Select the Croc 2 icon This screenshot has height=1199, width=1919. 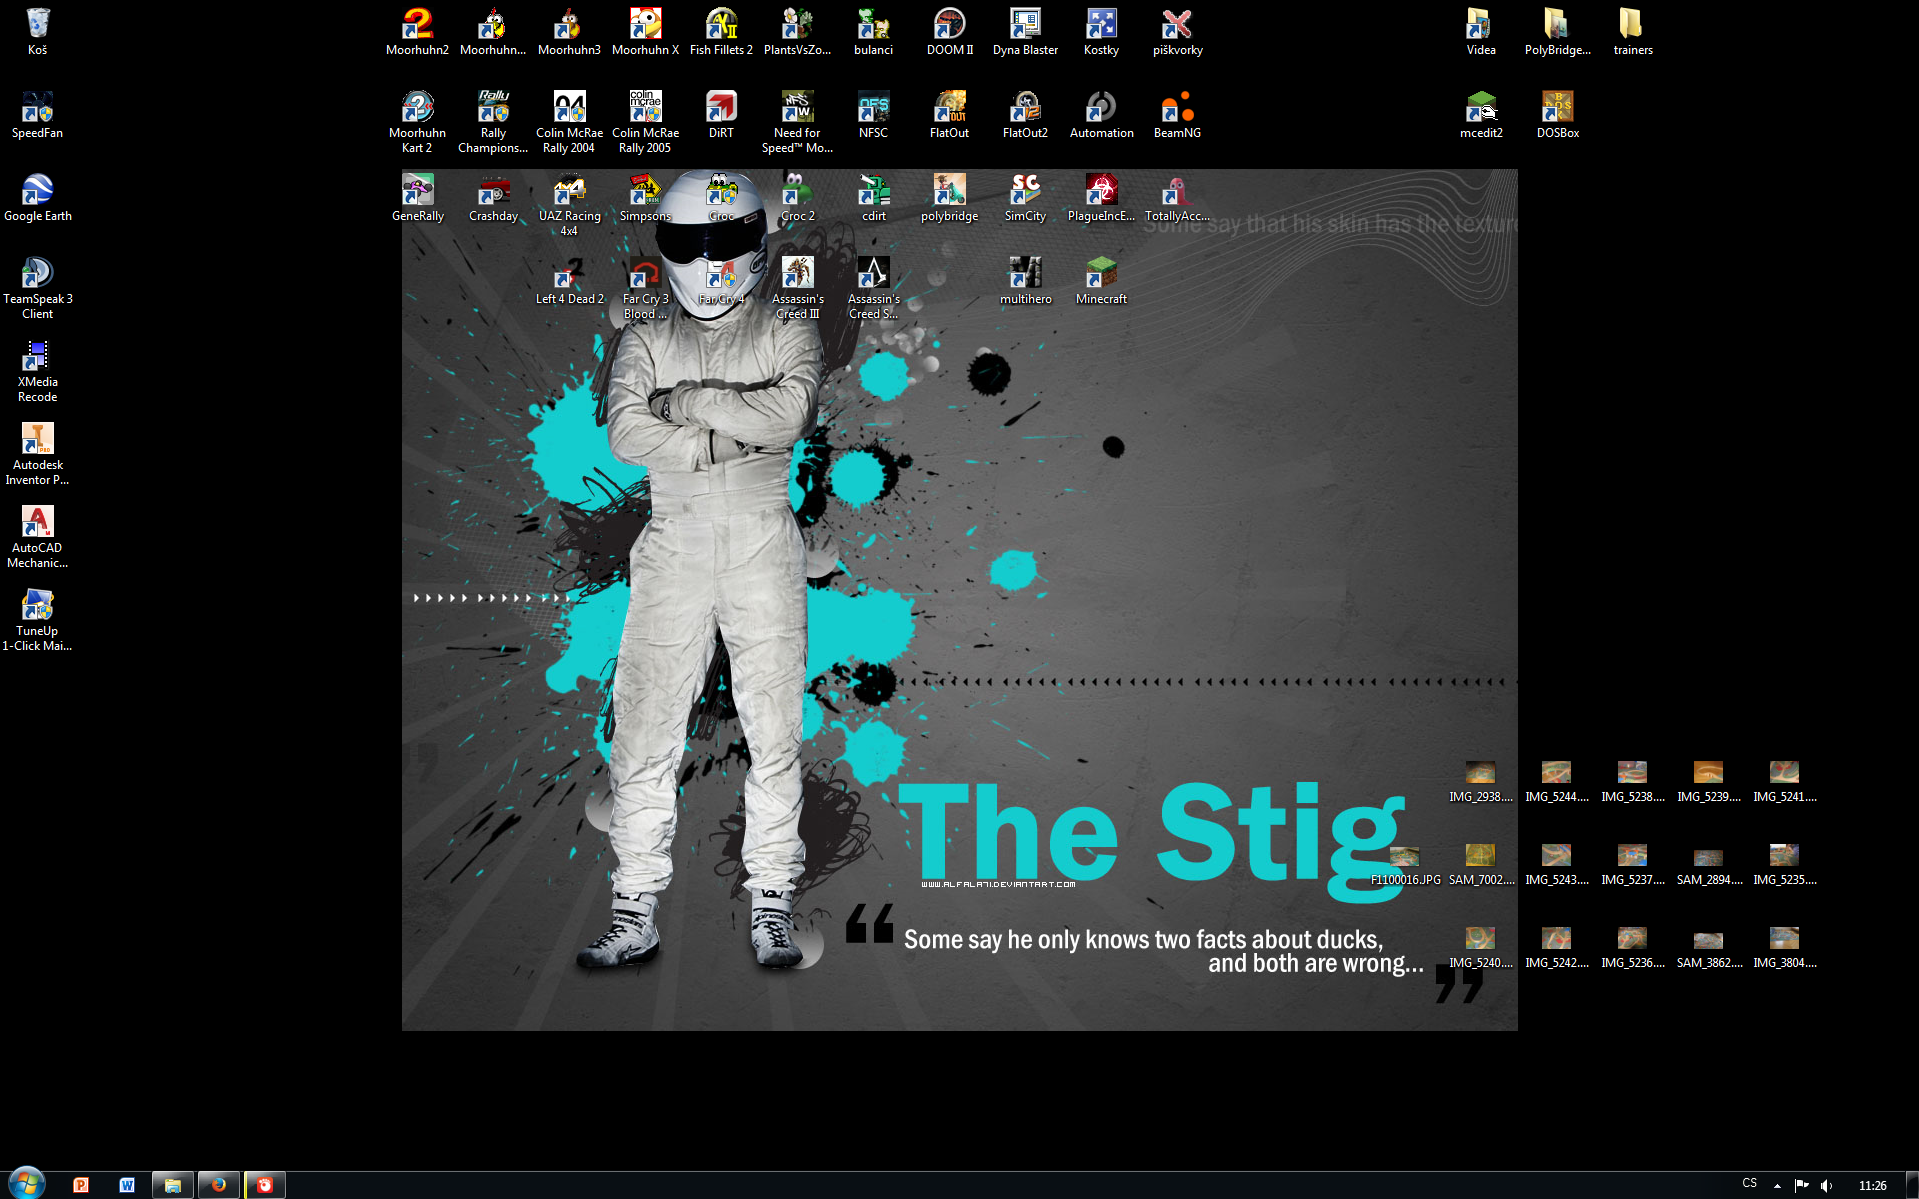point(797,198)
